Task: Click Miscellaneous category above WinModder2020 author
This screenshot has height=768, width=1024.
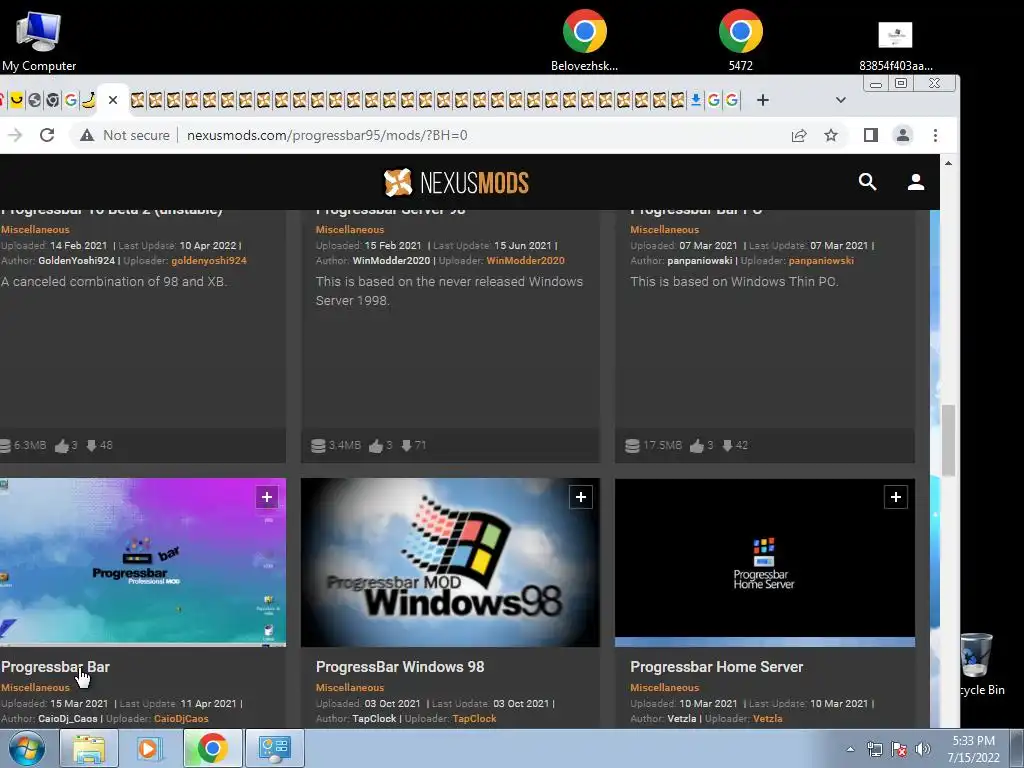Action: 349,230
